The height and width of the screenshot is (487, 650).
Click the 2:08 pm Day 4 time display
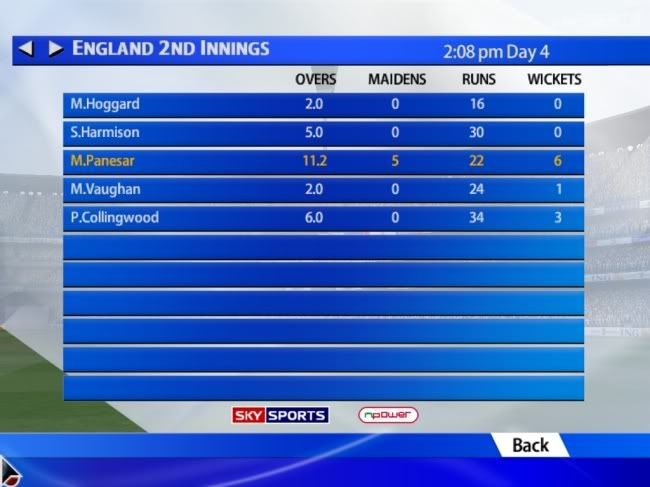tap(496, 52)
